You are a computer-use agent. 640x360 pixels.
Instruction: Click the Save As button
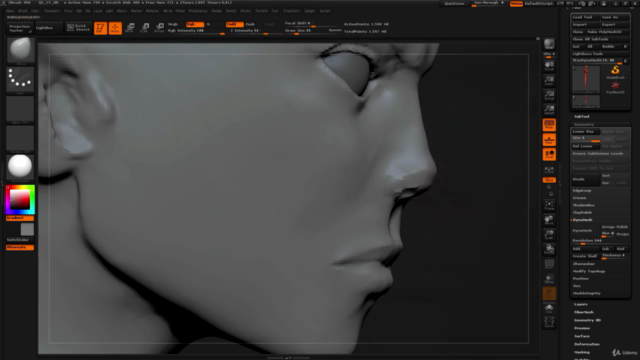(615, 17)
